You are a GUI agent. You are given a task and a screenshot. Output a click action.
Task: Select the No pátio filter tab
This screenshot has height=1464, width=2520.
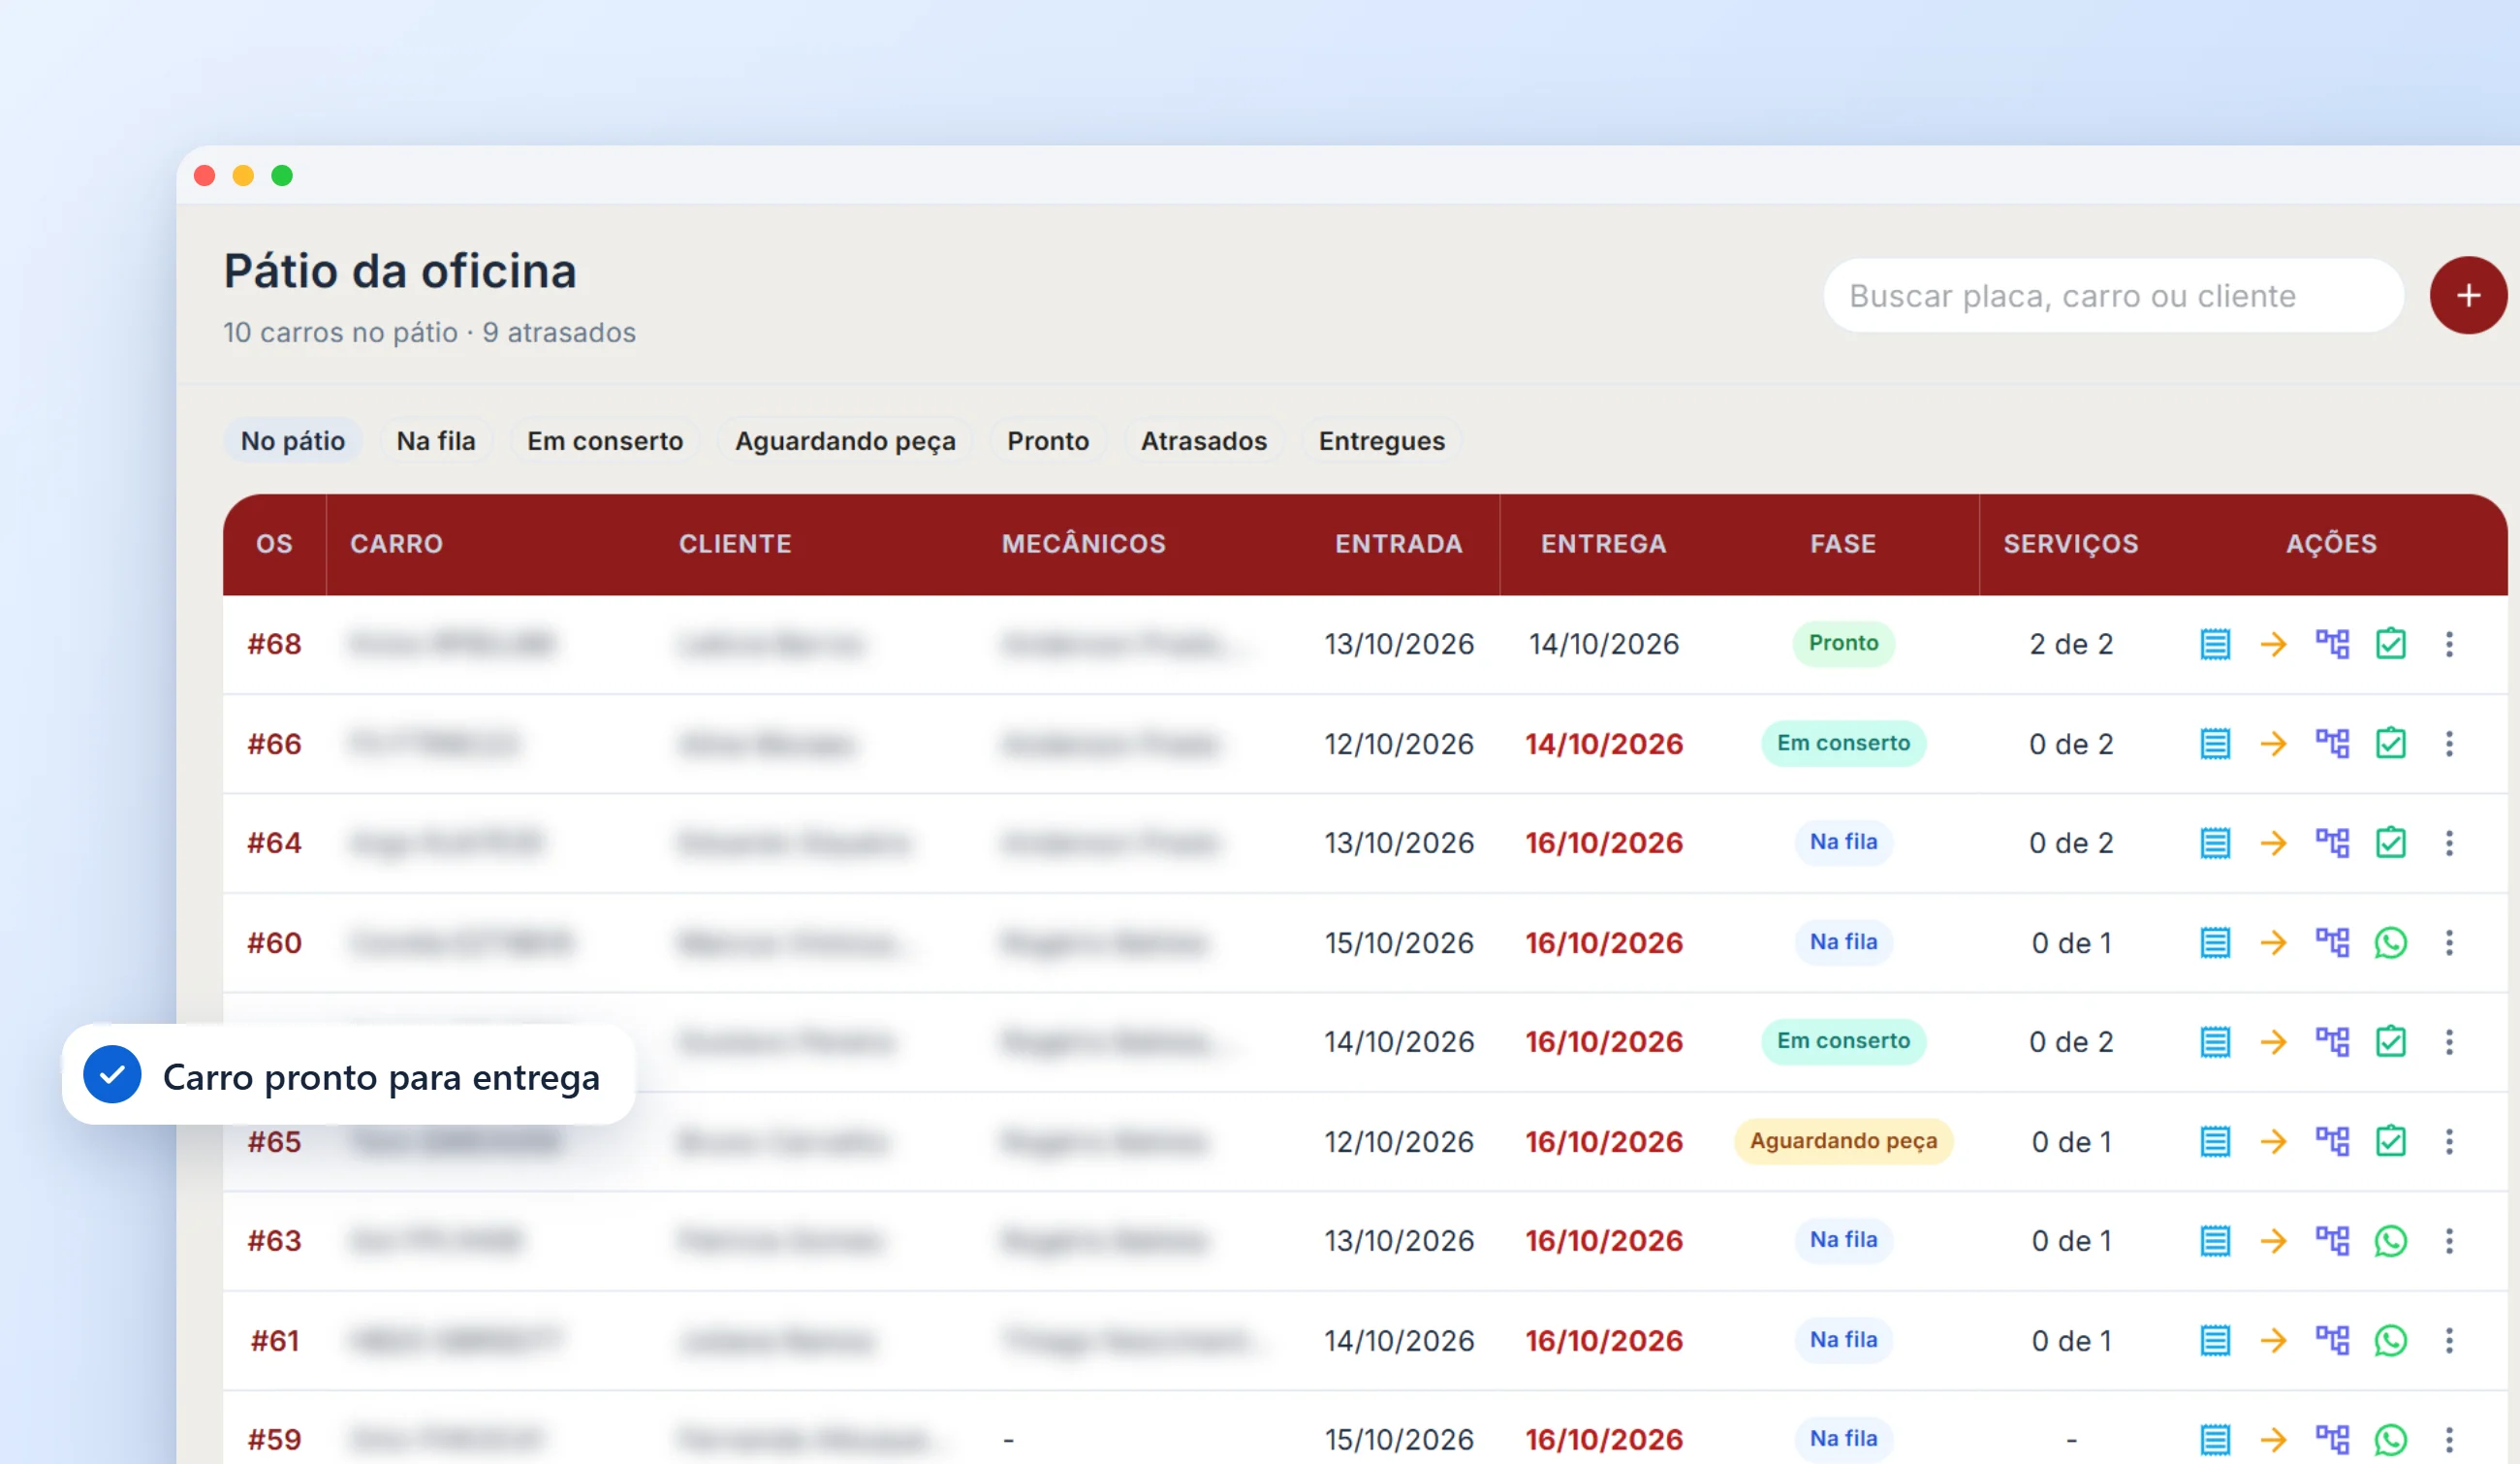click(292, 441)
